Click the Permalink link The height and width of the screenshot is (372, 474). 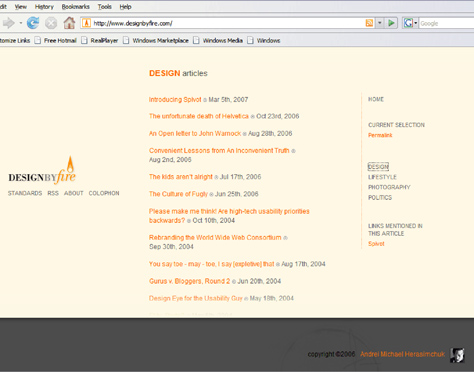pyautogui.click(x=380, y=135)
